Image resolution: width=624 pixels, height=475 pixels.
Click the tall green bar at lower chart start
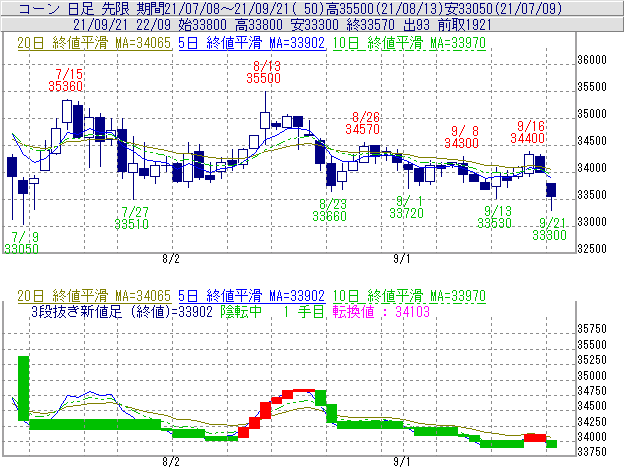pos(23,388)
